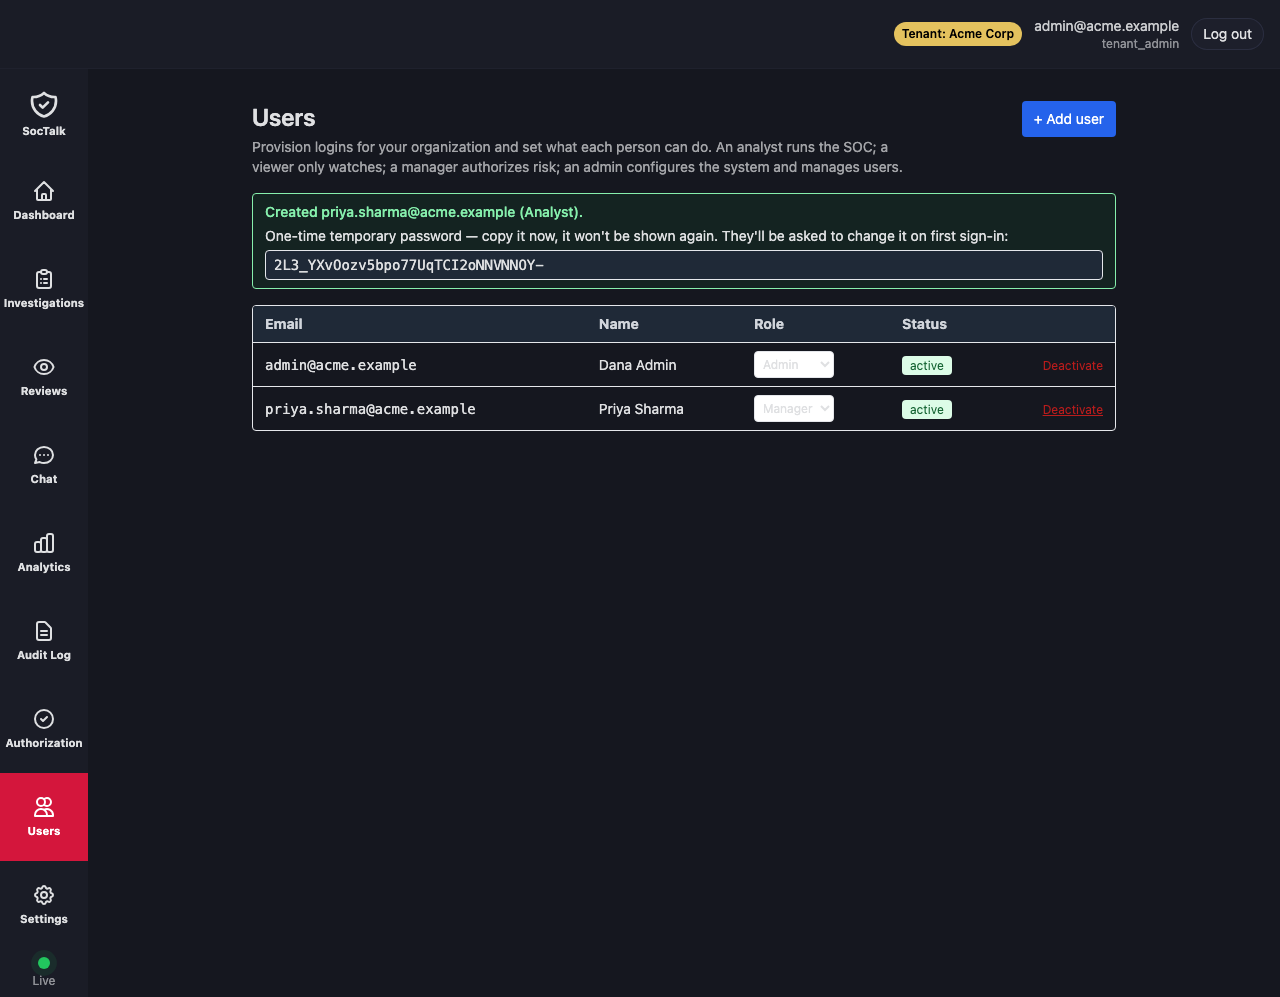The width and height of the screenshot is (1280, 997).
Task: Click the + Add user button
Action: point(1069,119)
